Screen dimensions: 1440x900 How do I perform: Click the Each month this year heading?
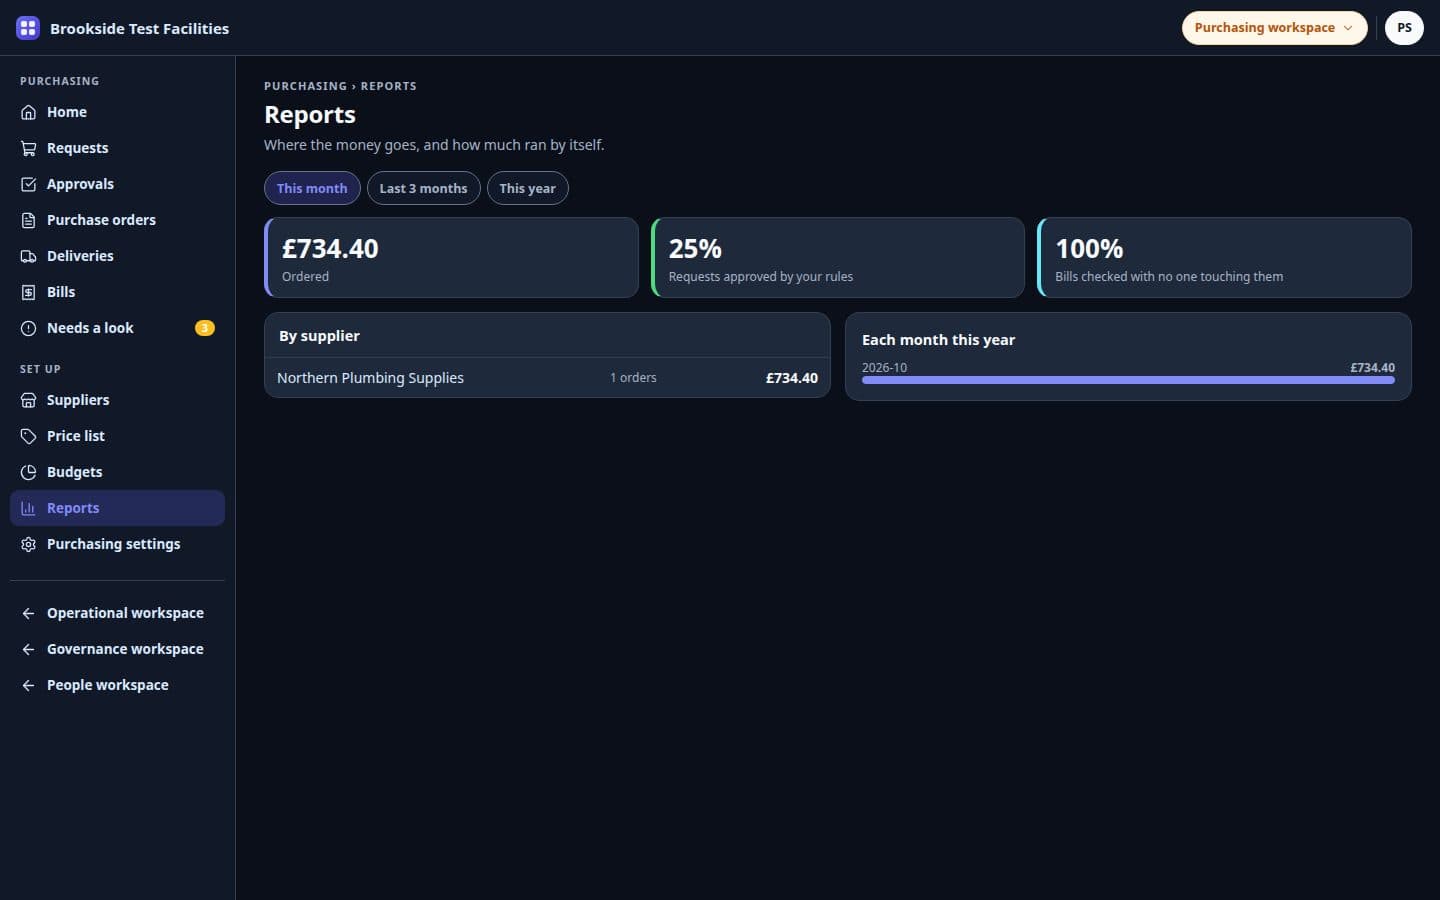point(938,340)
